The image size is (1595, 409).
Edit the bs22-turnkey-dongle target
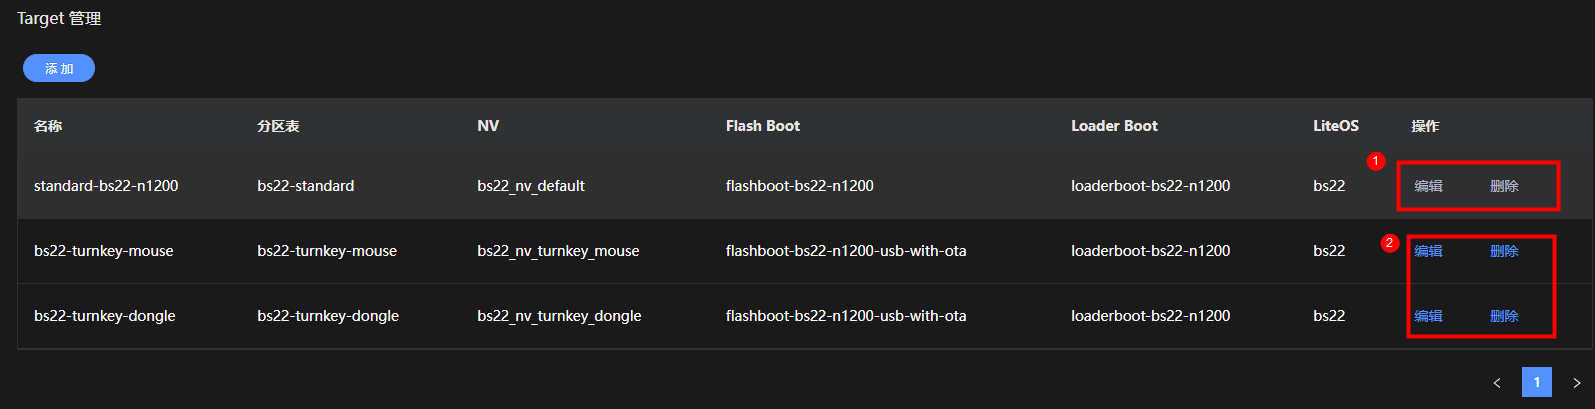pos(1428,316)
